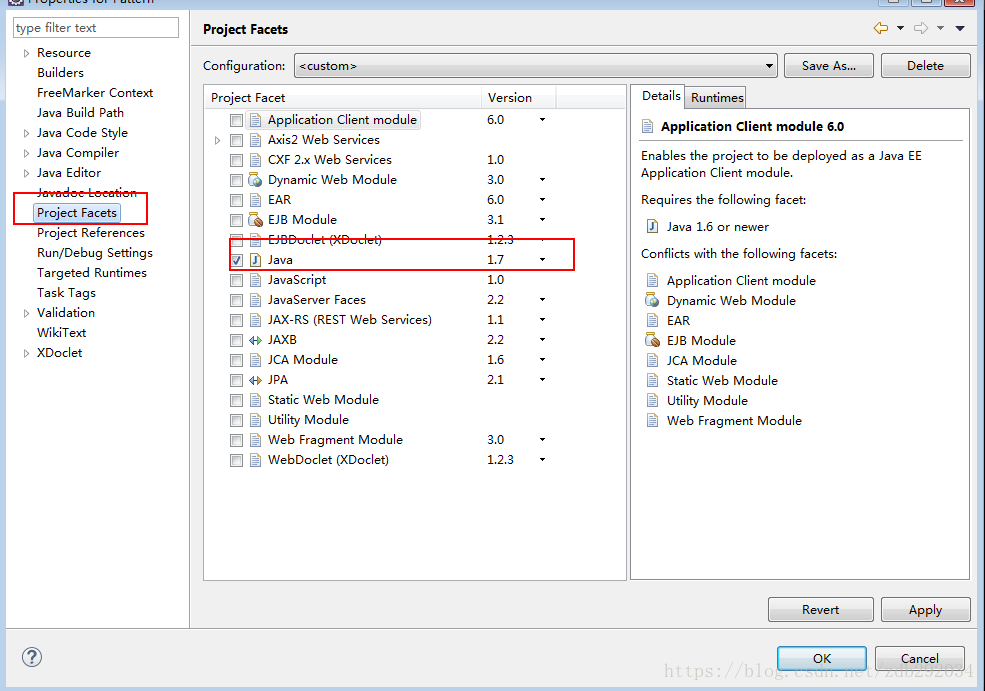
Task: Click the EJB Module bean icon in facet list
Action: pyautogui.click(x=255, y=220)
